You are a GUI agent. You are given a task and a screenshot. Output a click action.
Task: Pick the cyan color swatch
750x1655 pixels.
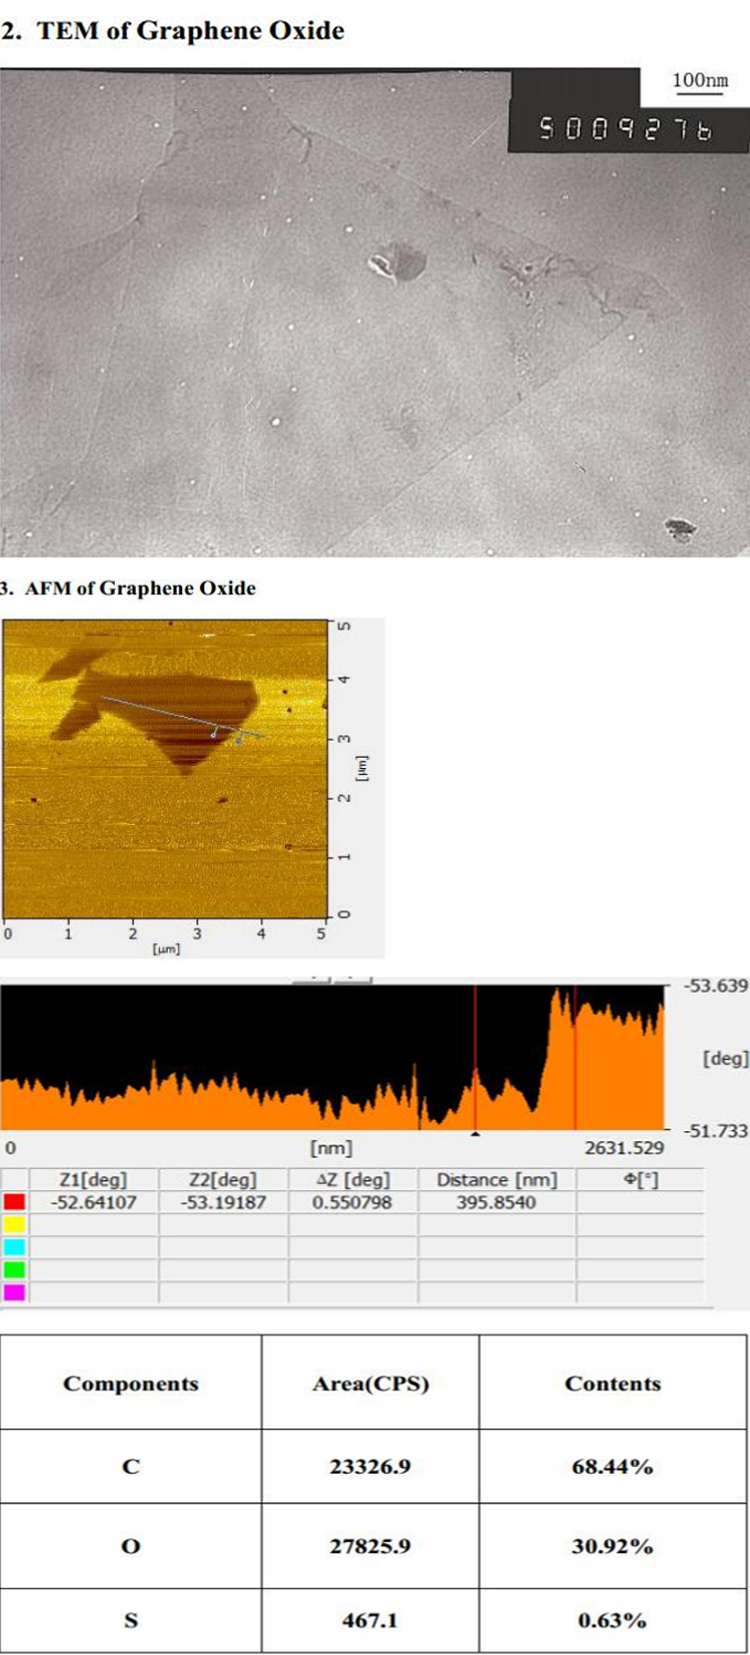click(x=15, y=1247)
